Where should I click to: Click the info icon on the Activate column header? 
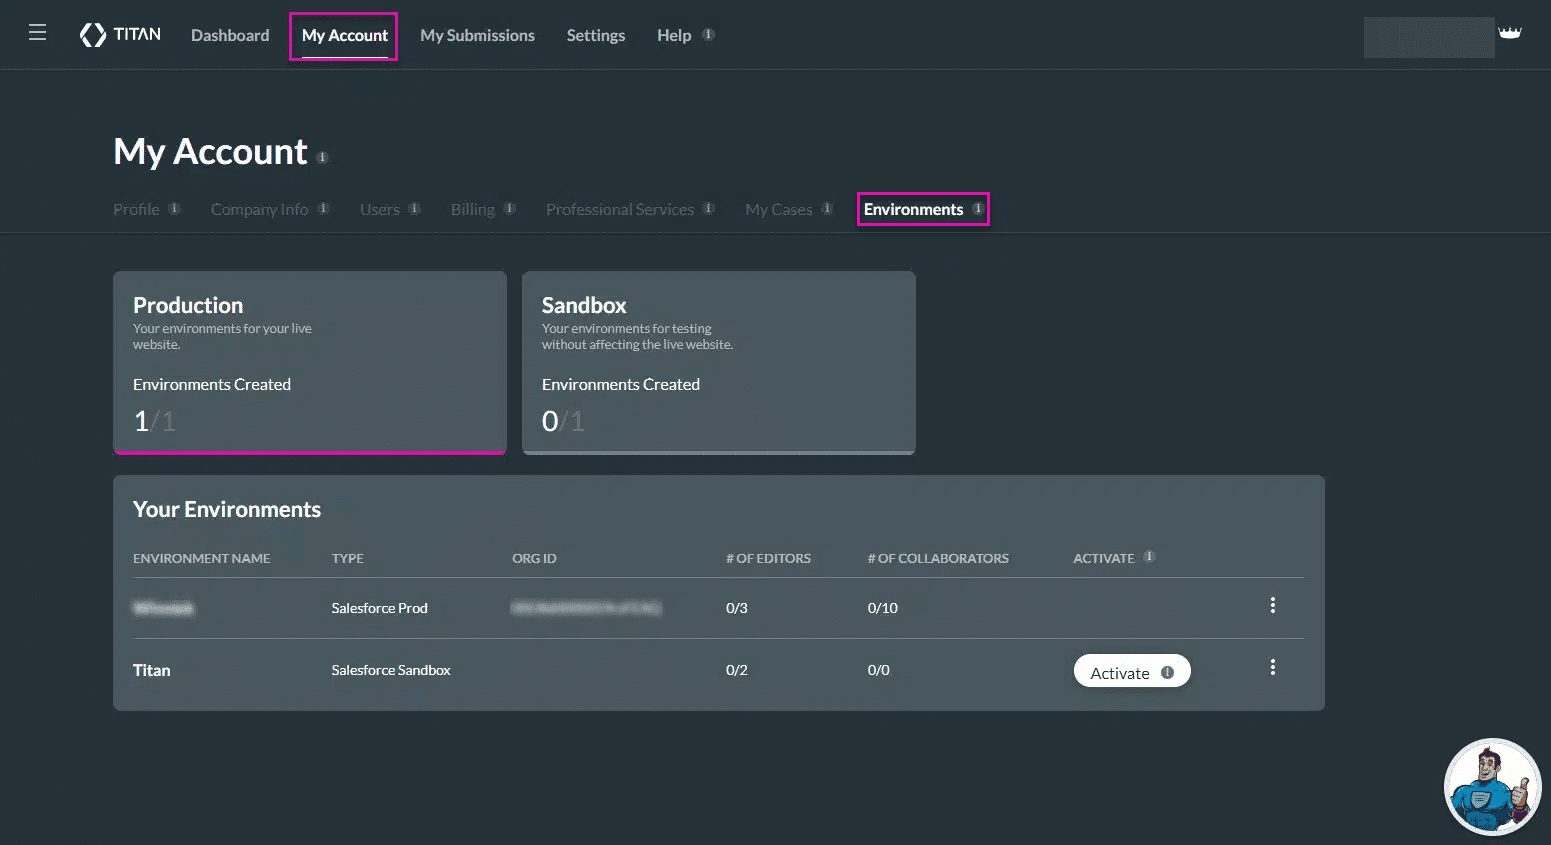pyautogui.click(x=1149, y=557)
